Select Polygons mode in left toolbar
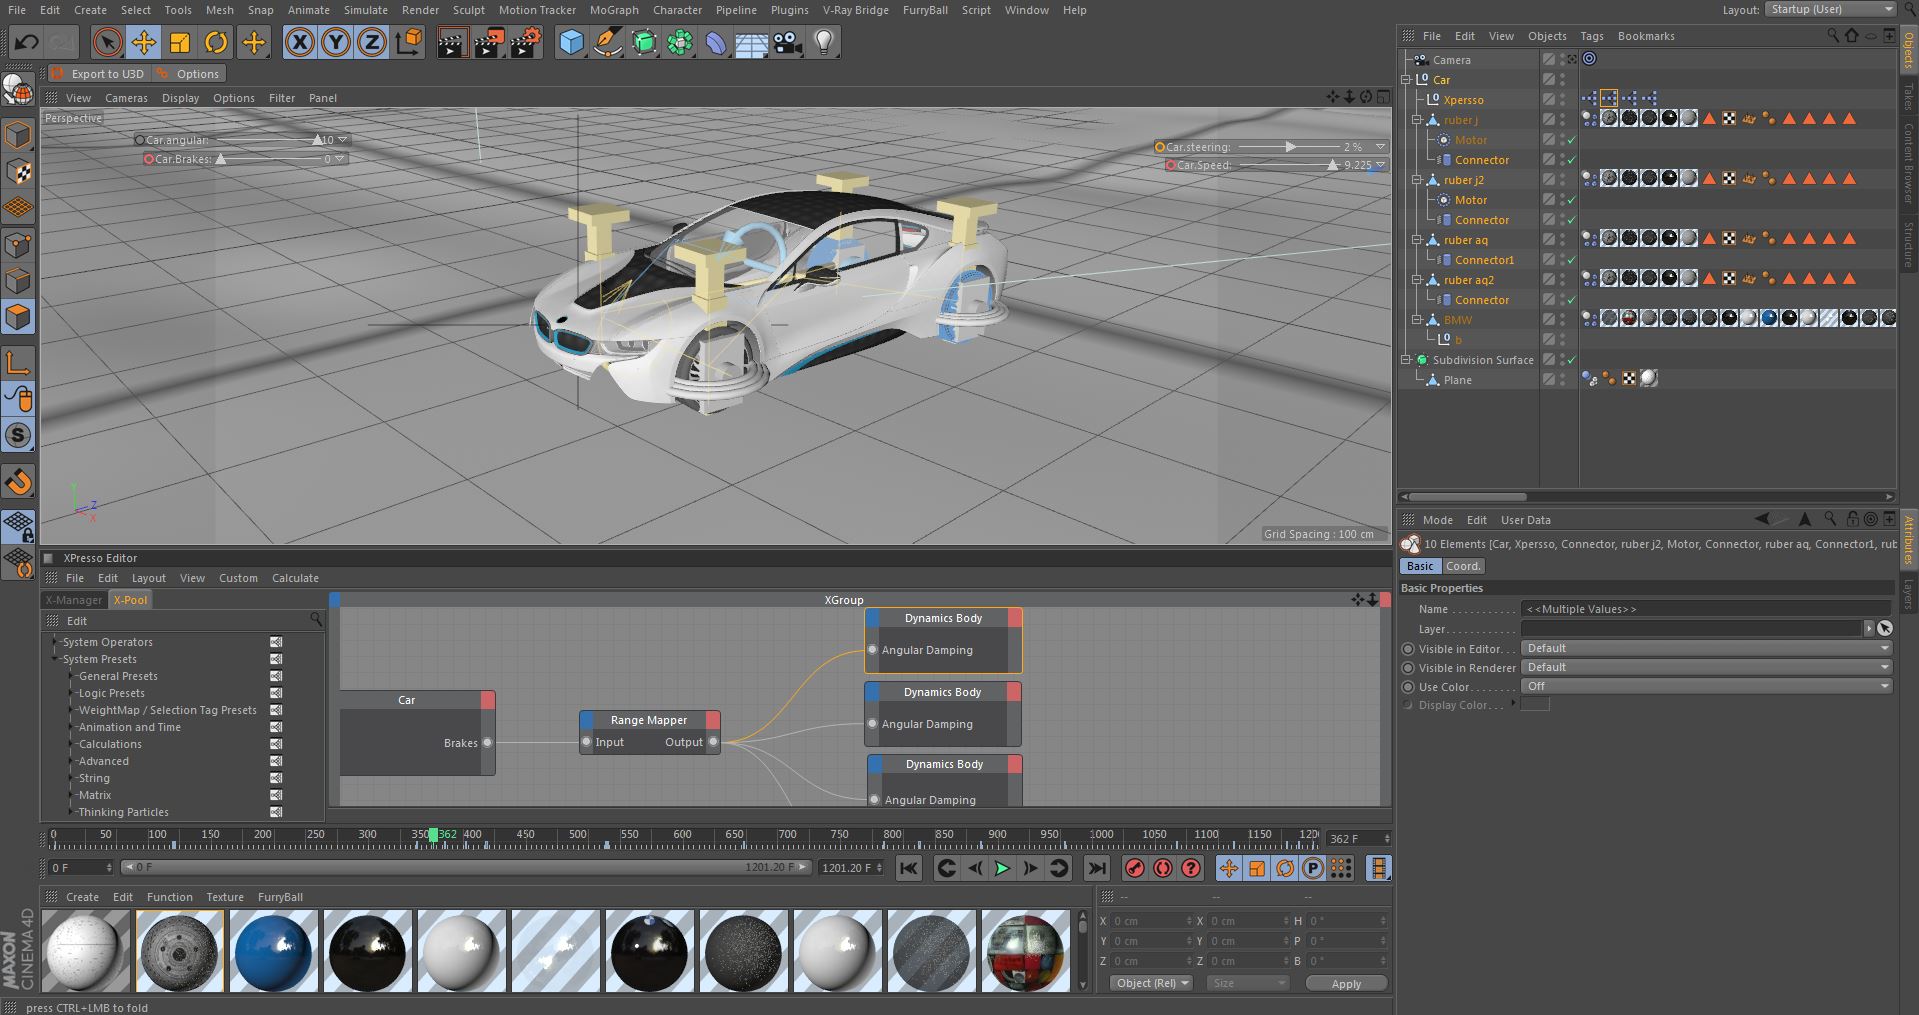 (x=18, y=317)
